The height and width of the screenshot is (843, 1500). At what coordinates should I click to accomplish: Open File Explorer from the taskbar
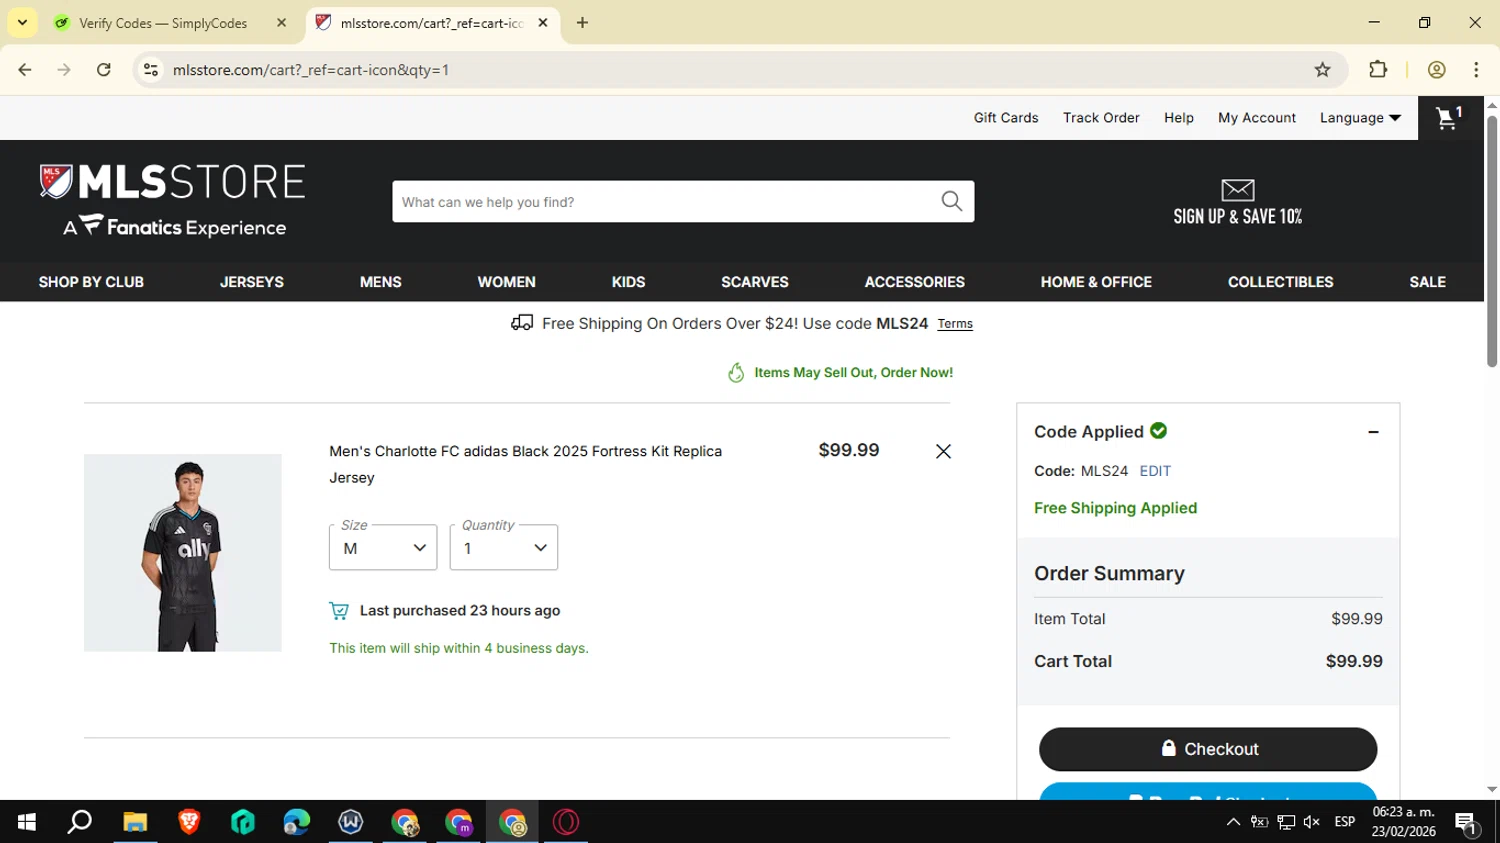click(135, 822)
